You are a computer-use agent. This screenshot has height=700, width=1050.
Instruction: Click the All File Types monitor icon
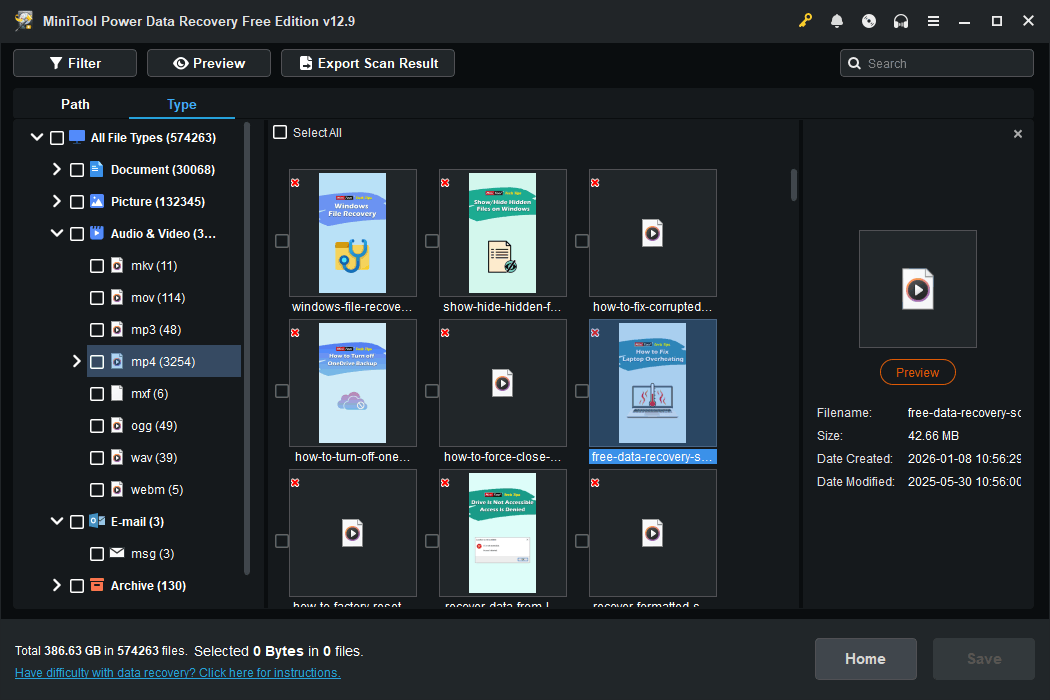(77, 137)
